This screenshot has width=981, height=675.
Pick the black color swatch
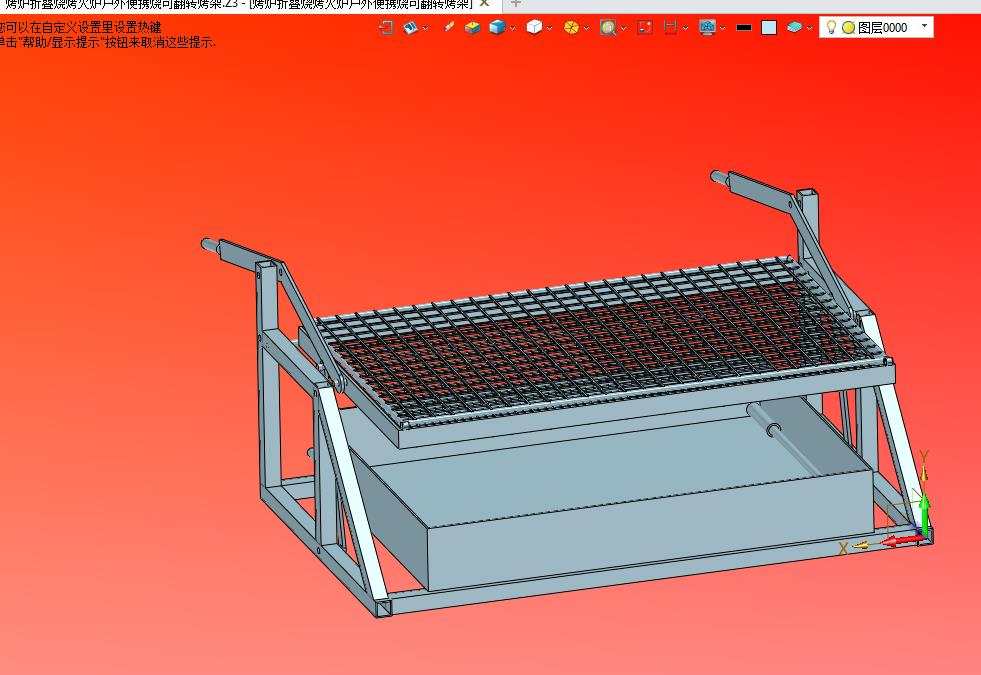pyautogui.click(x=744, y=28)
